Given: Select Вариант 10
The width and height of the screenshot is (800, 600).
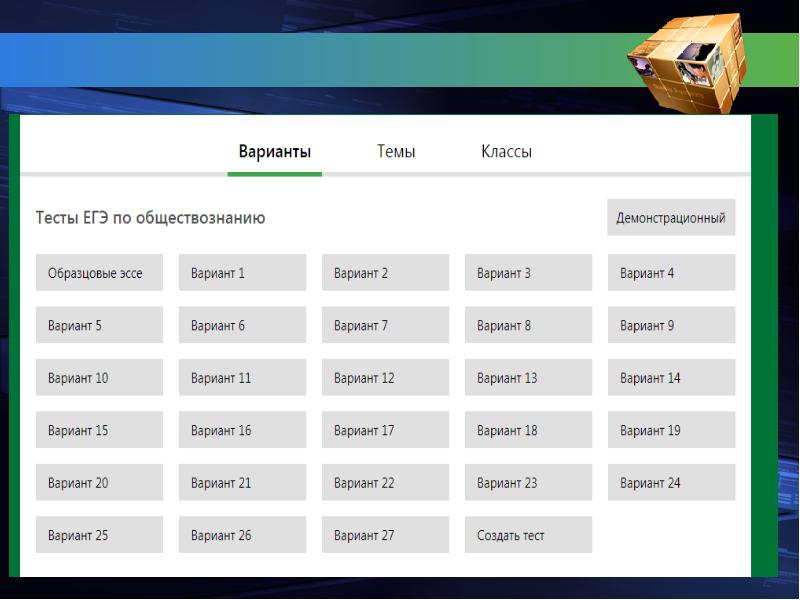Looking at the screenshot, I should (x=99, y=378).
